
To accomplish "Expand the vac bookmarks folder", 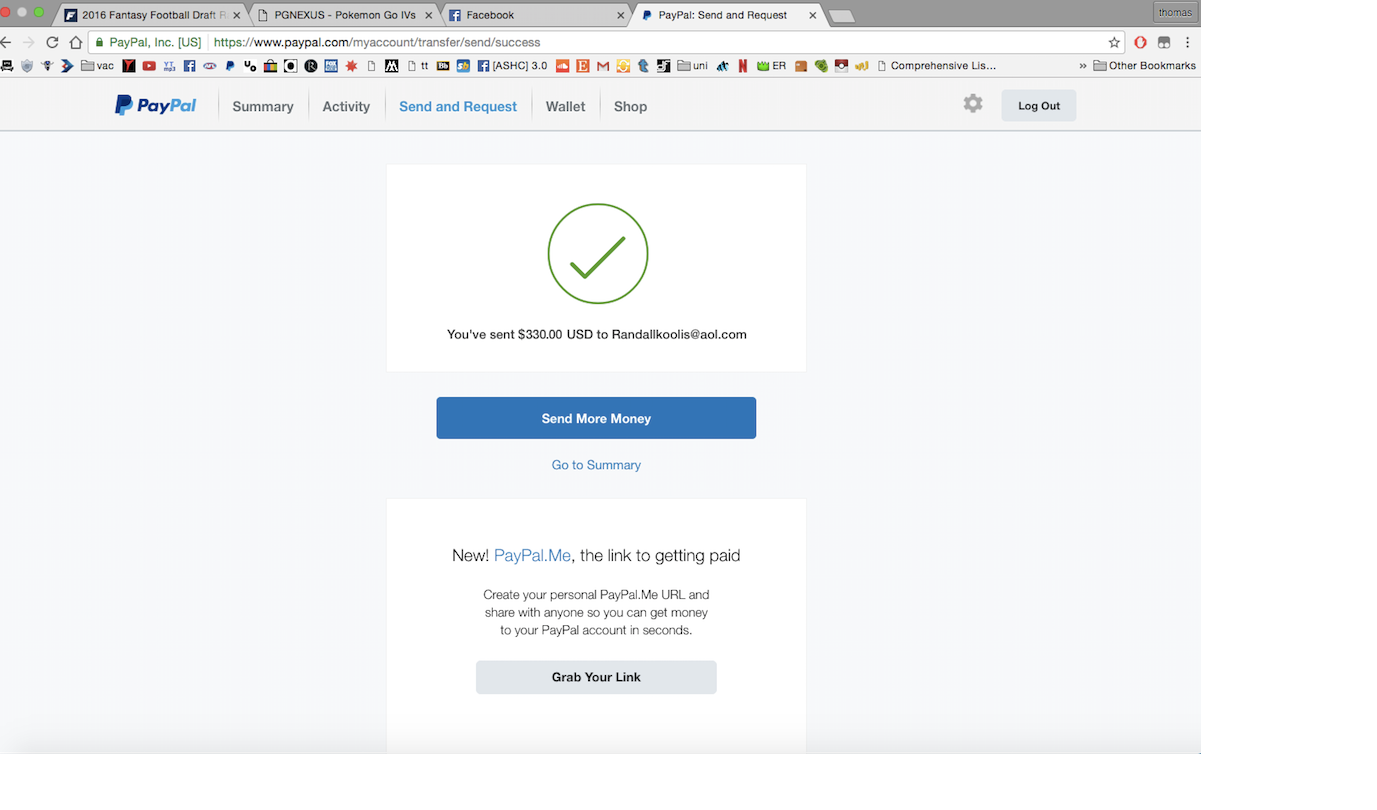I will tap(97, 66).
